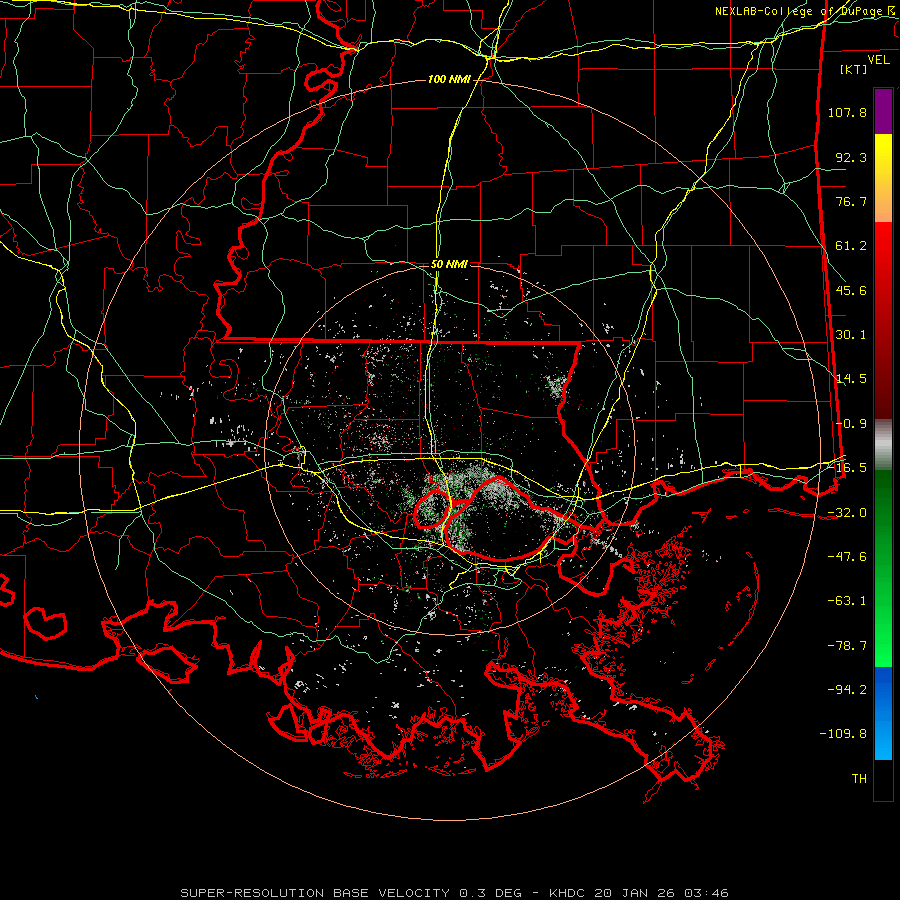Click the -47.6 velocity scale value
The image size is (900, 900).
point(847,557)
